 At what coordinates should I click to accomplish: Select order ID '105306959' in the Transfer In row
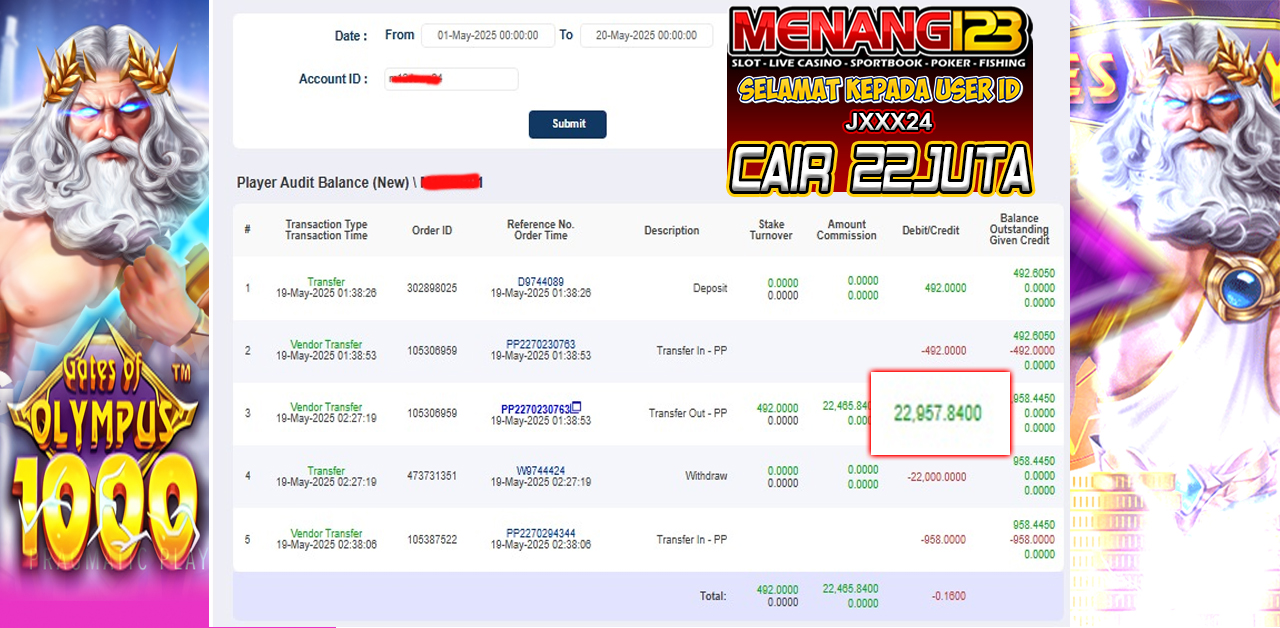432,351
